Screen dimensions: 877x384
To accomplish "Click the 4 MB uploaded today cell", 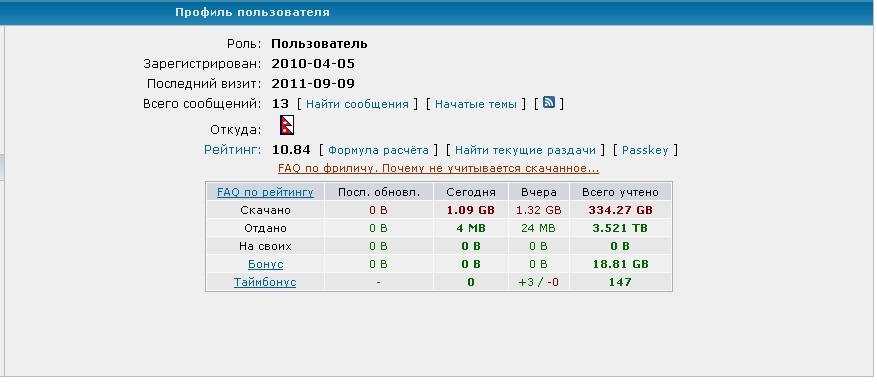I will click(x=471, y=228).
